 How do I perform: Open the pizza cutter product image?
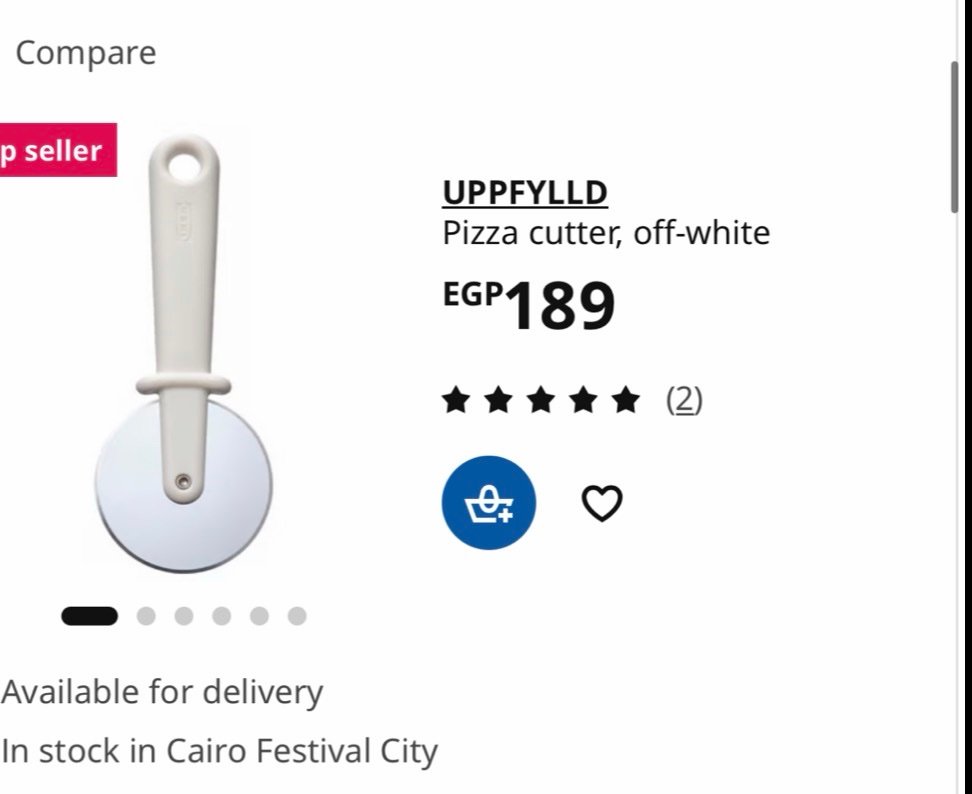pyautogui.click(x=183, y=353)
